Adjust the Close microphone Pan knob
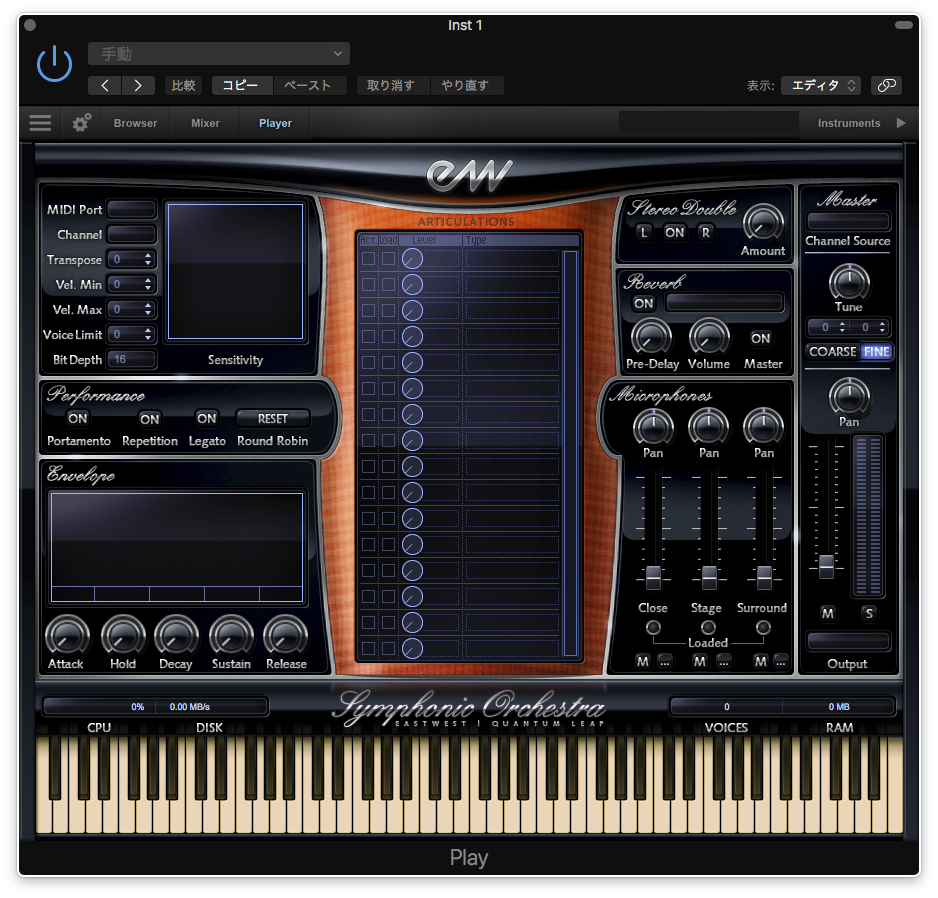 653,427
